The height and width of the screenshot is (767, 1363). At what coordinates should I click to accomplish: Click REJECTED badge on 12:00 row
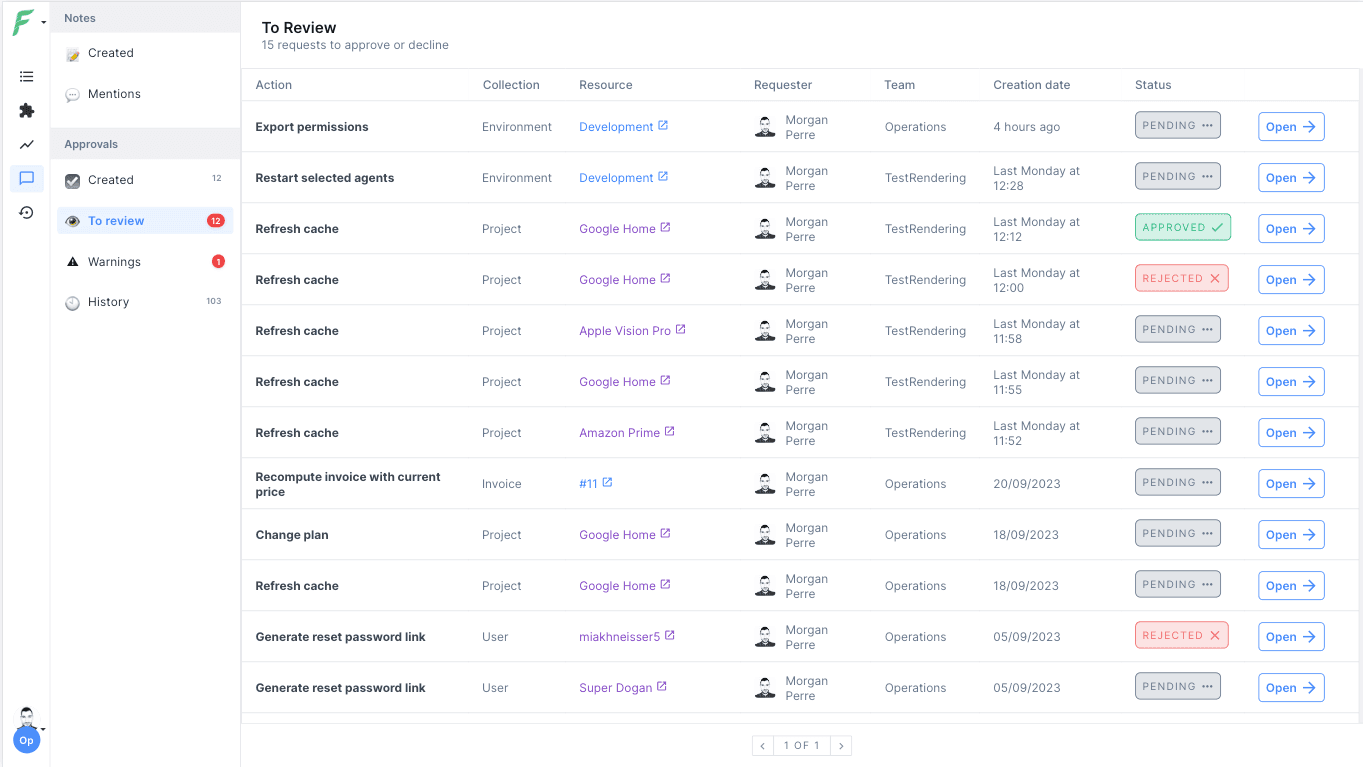(1181, 279)
